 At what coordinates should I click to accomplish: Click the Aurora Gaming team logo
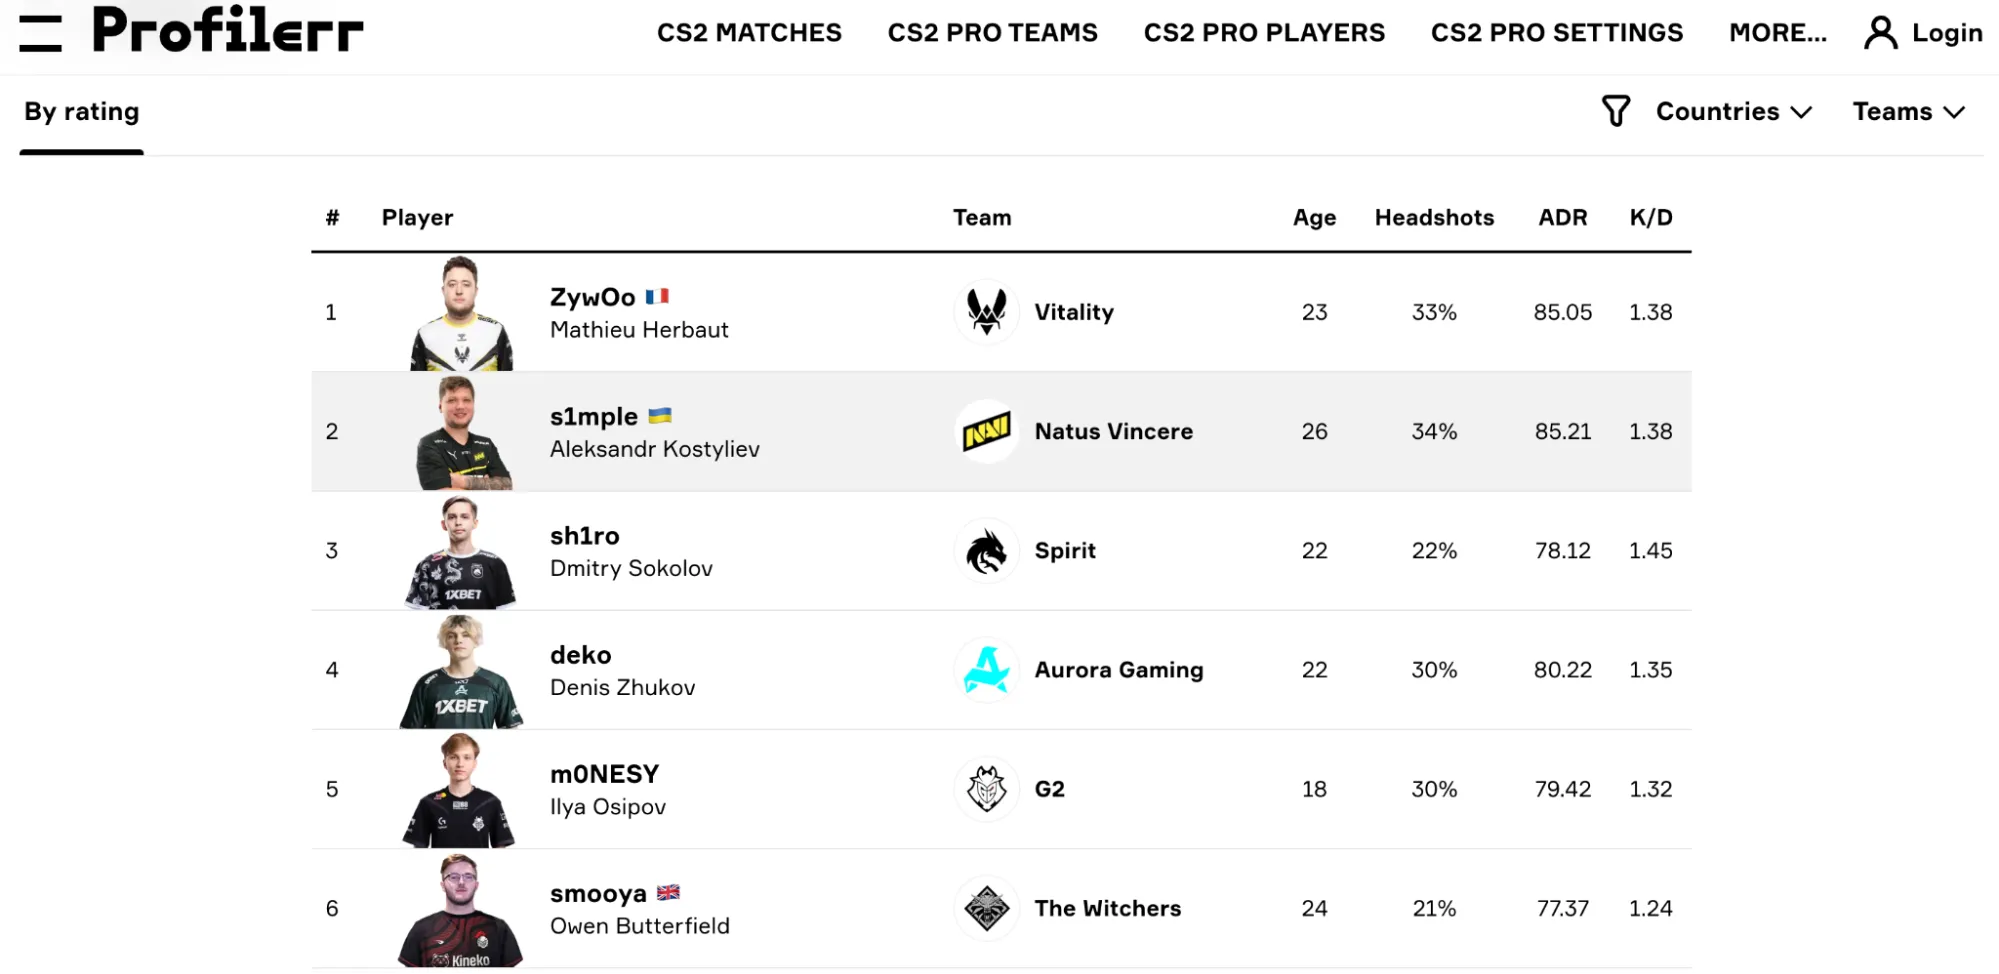point(987,670)
